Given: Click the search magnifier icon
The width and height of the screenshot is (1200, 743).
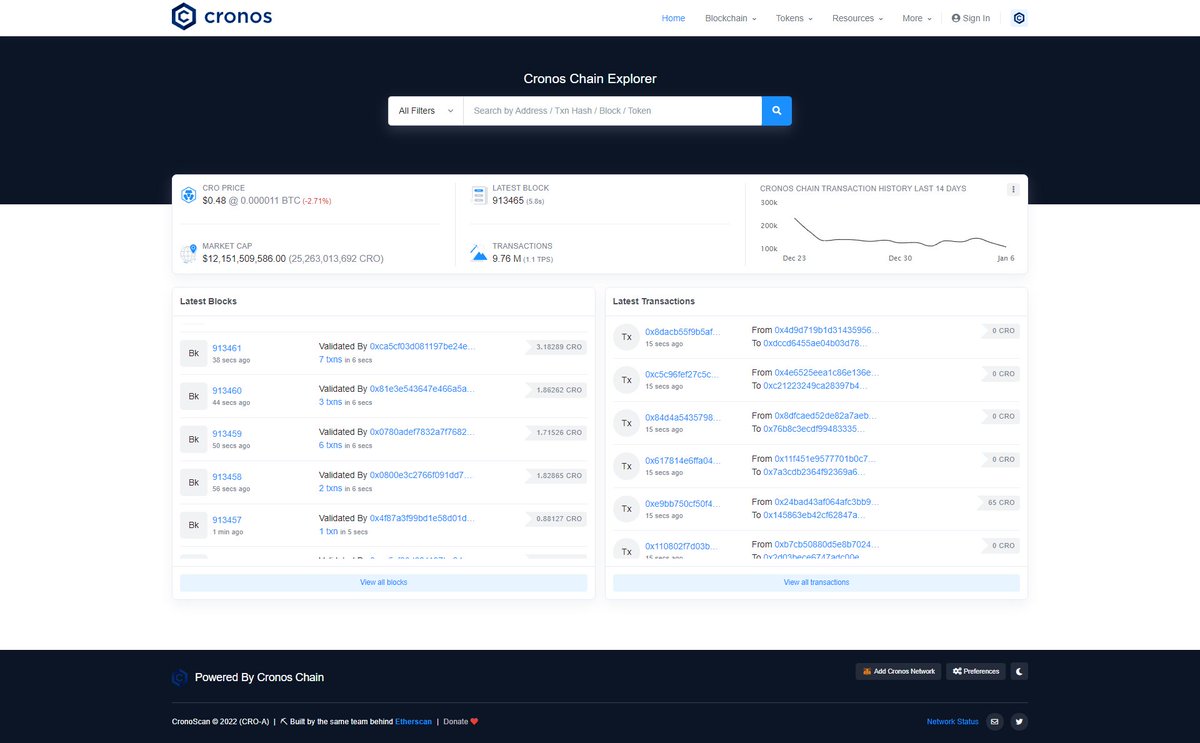Looking at the screenshot, I should (776, 110).
